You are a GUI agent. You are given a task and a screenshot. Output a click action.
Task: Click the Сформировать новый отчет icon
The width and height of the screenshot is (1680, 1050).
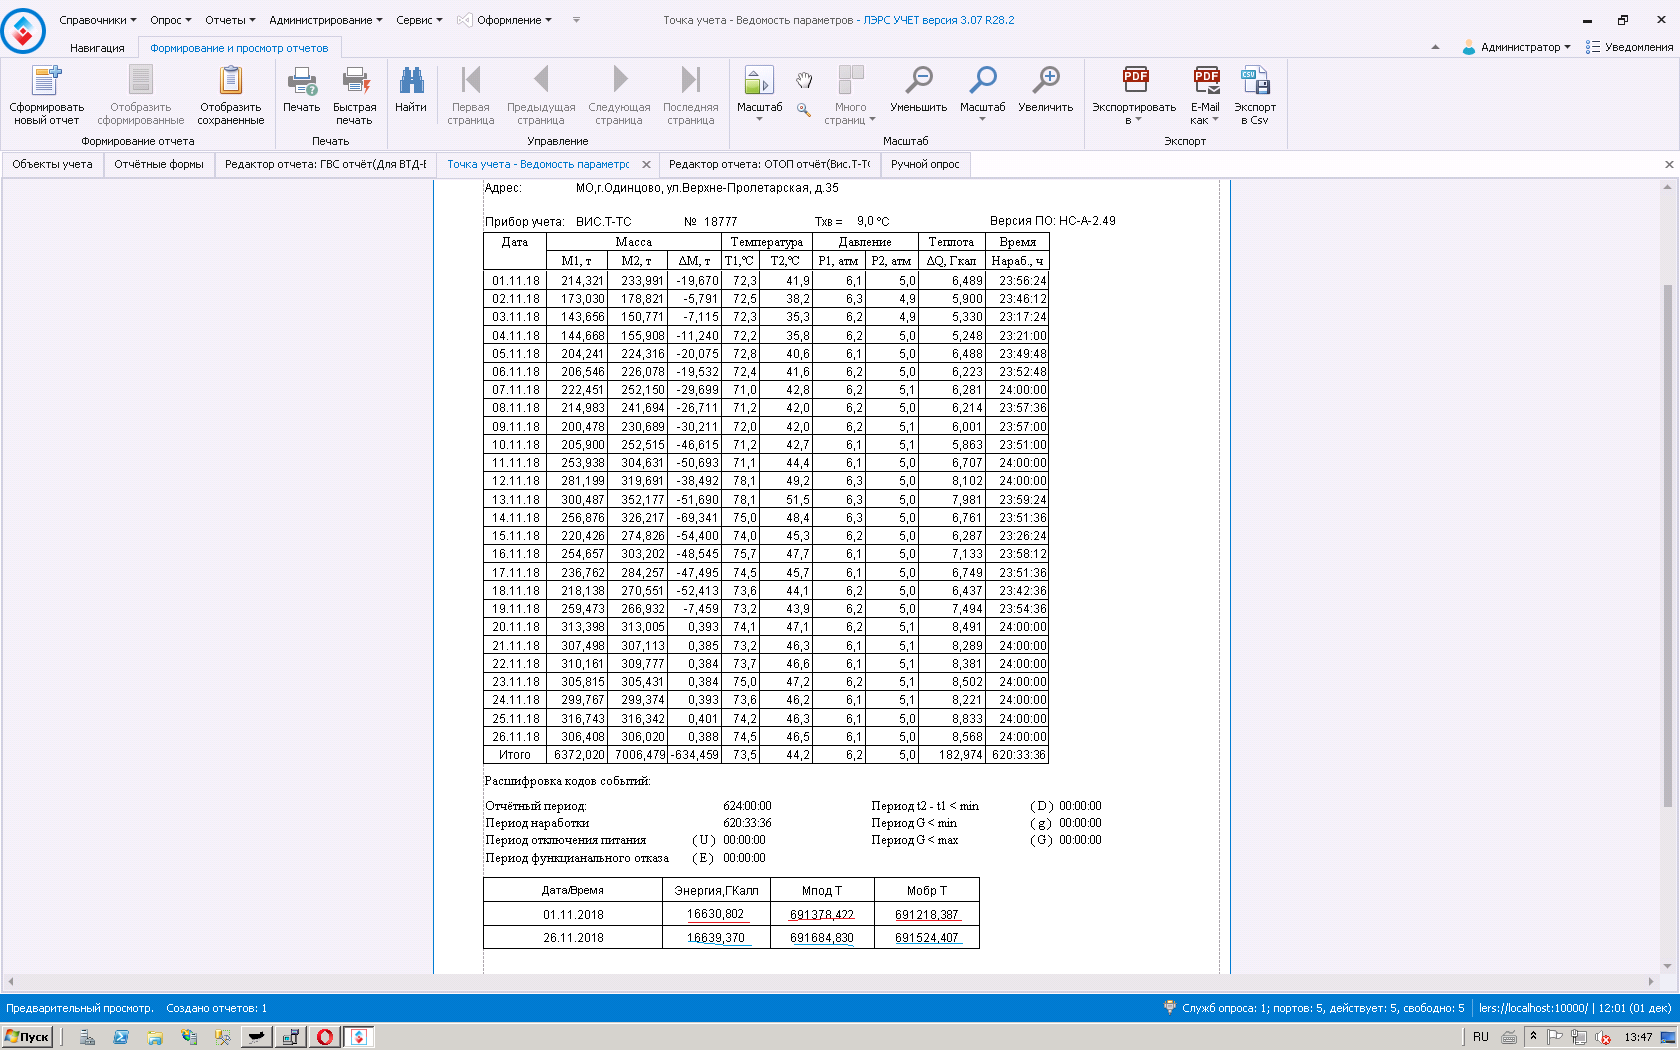point(46,81)
